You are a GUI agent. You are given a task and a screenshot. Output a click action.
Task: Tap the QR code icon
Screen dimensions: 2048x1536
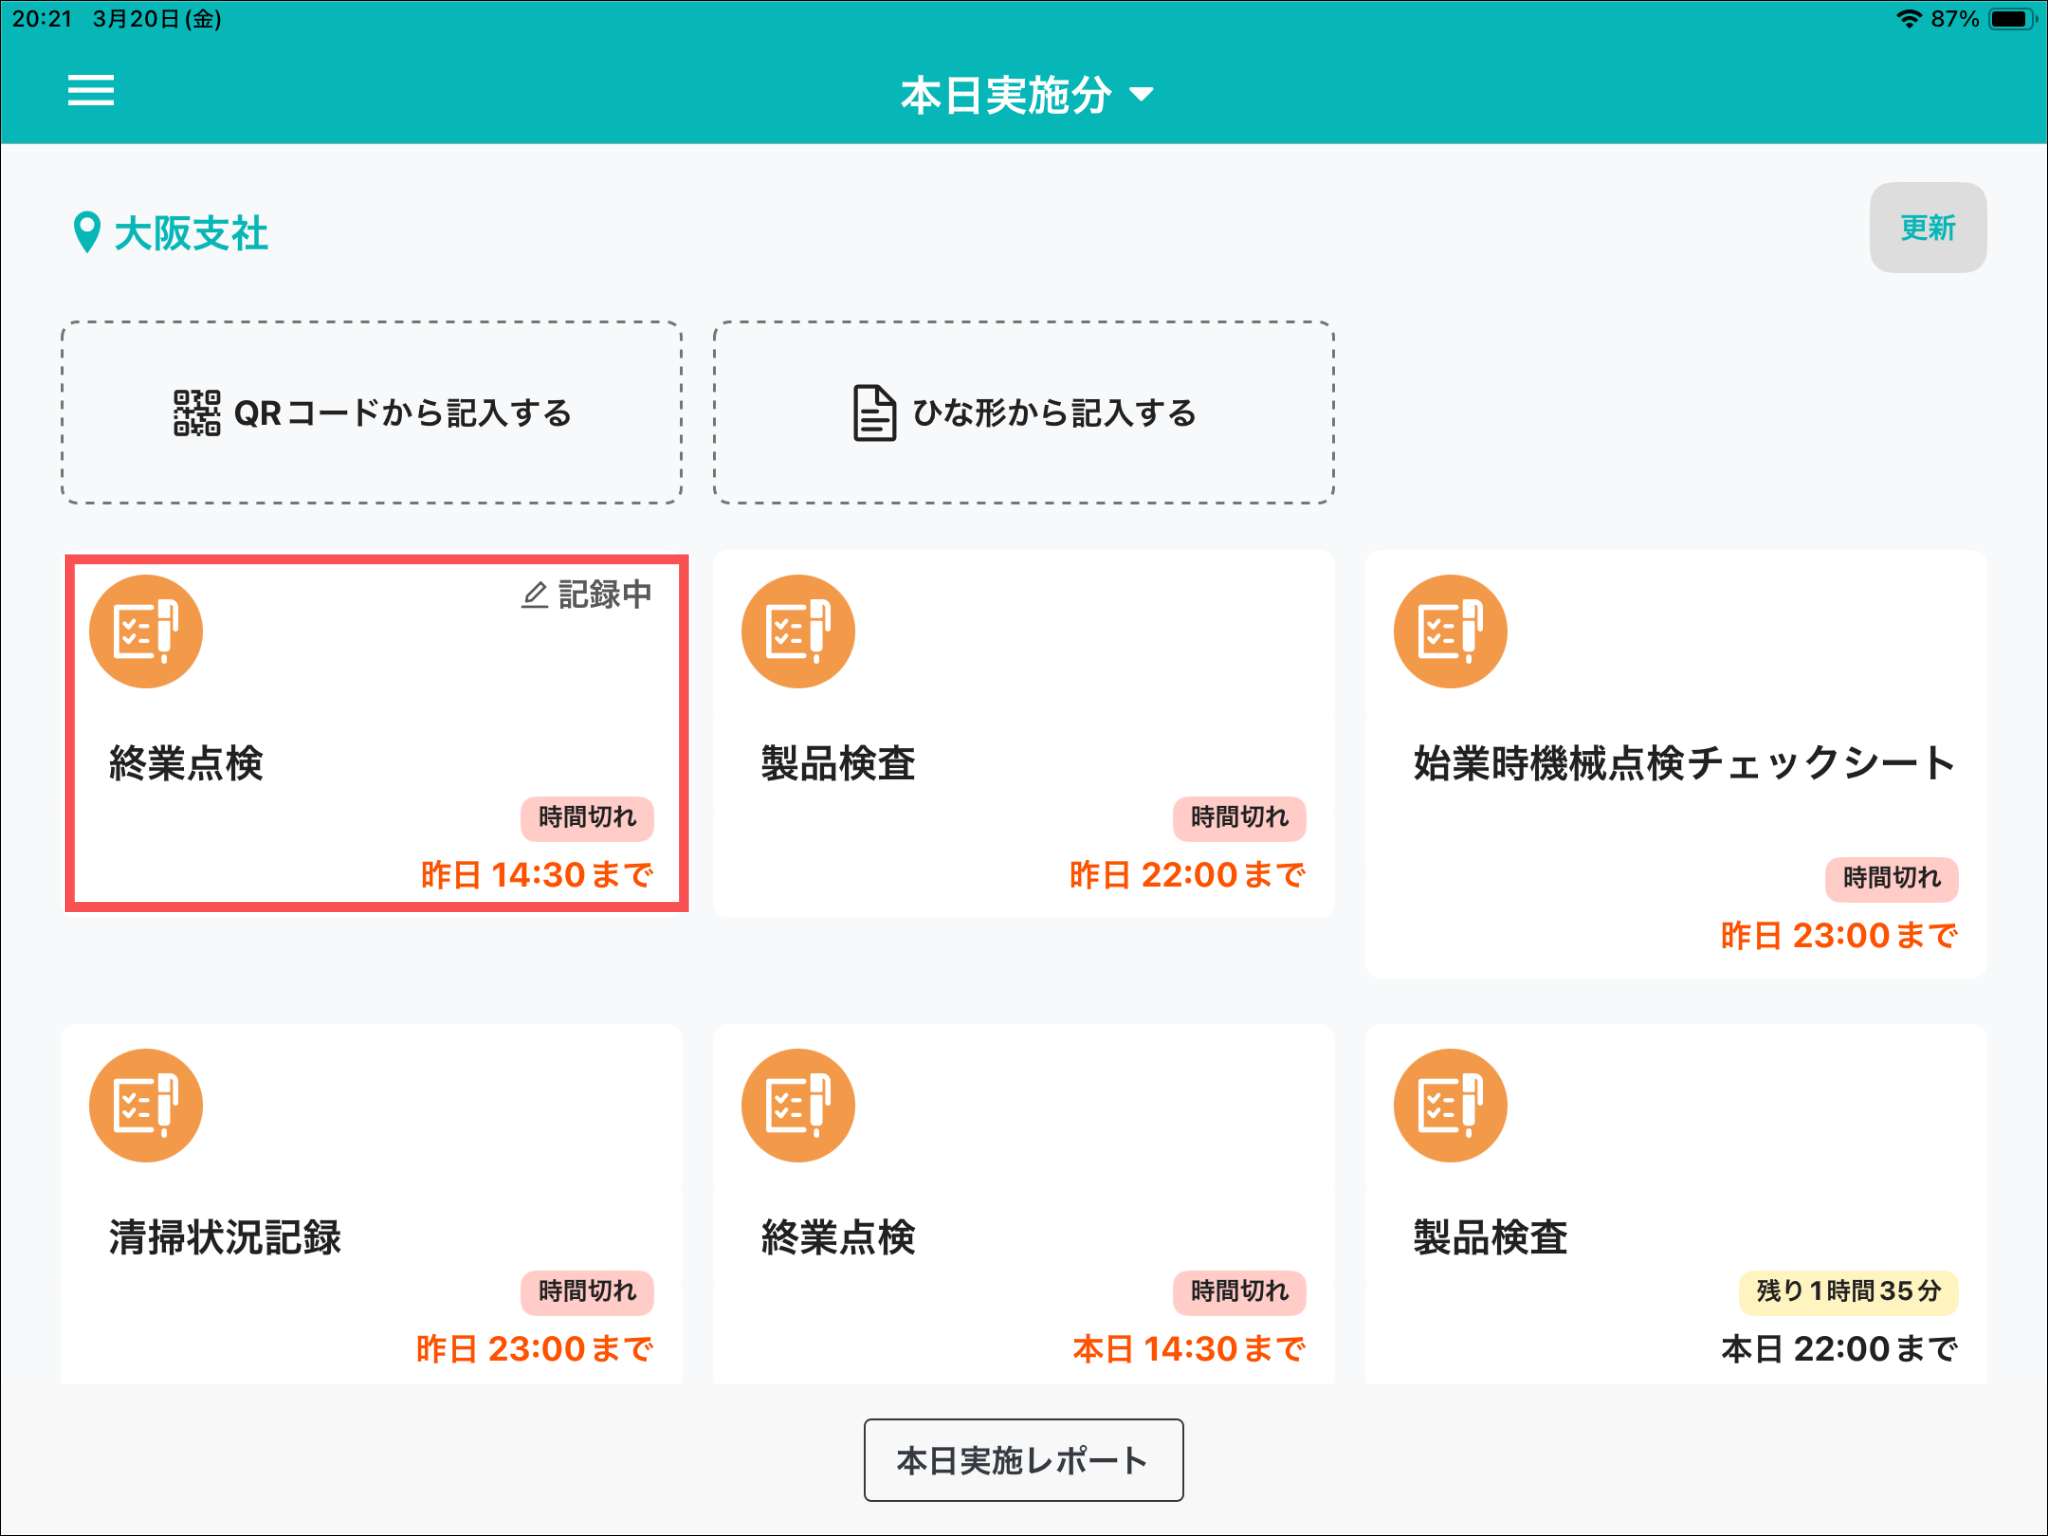point(196,413)
